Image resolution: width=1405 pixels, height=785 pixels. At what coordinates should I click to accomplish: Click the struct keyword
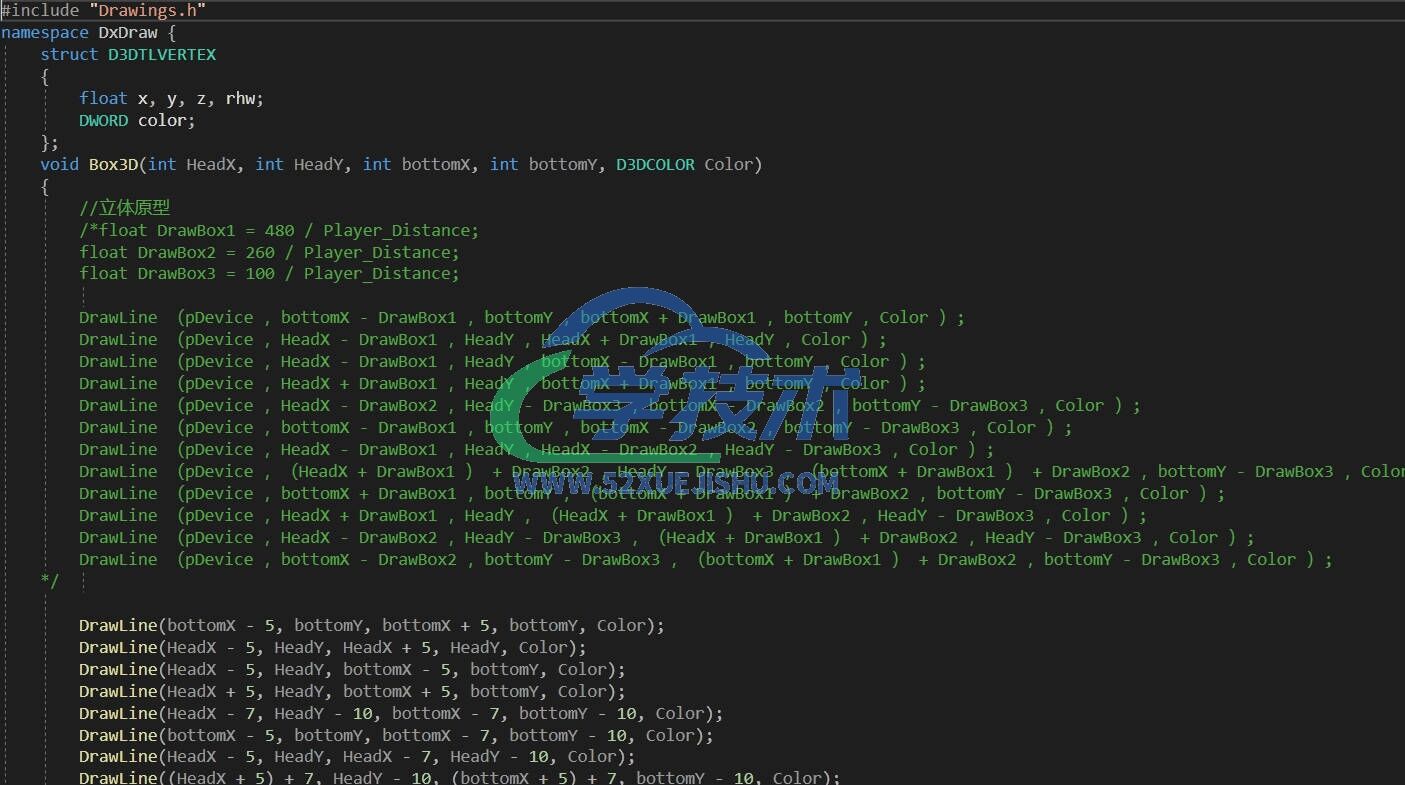(x=69, y=54)
